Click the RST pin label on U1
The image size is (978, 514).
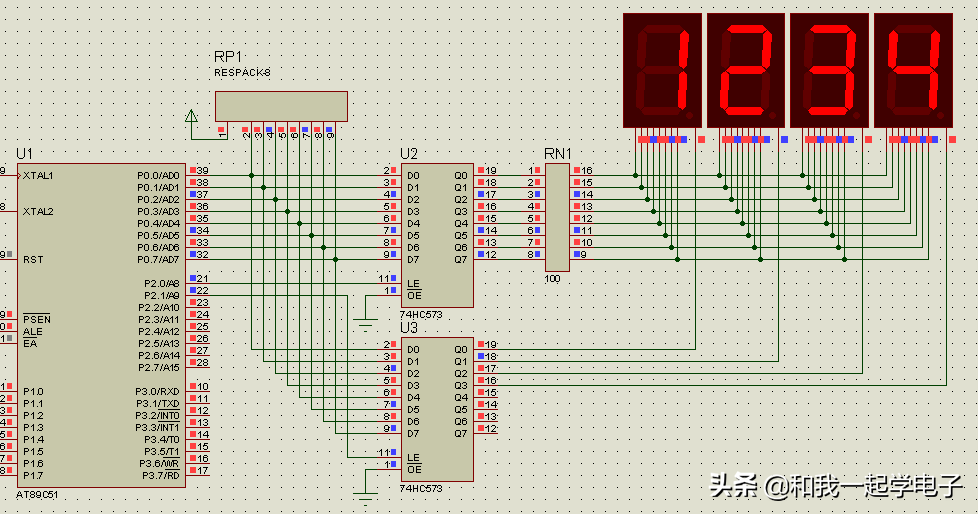click(33, 259)
